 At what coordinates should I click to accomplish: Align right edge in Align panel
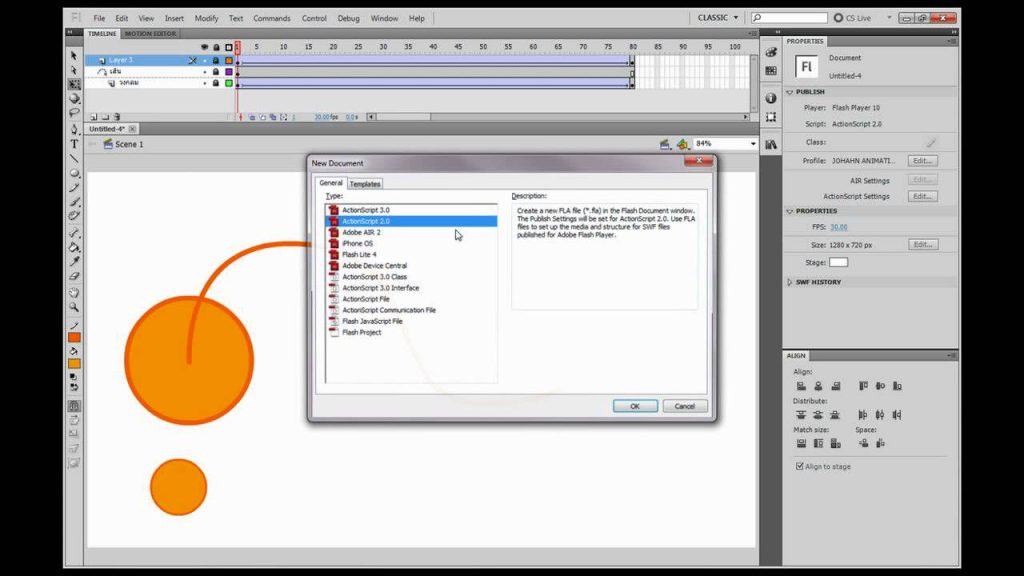835,386
